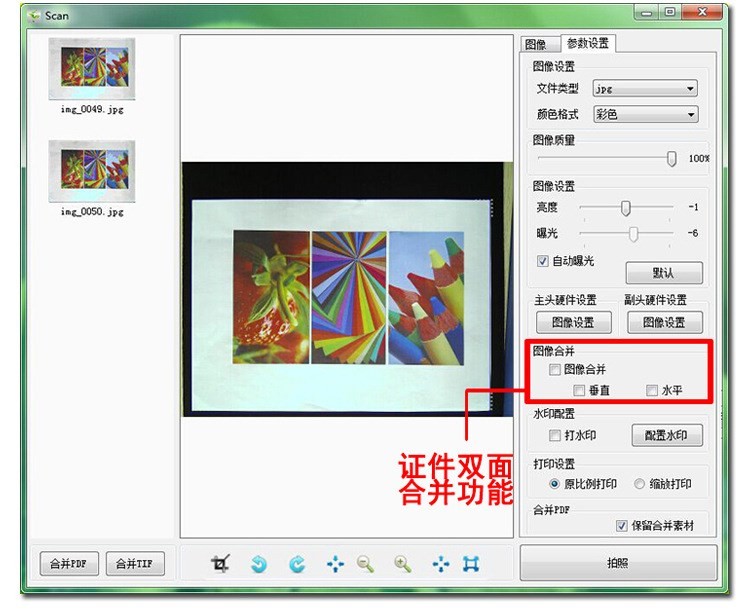Image resolution: width=750 pixels, height=611 pixels.
Task: Click the fit-to-window frame icon
Action: click(x=471, y=564)
